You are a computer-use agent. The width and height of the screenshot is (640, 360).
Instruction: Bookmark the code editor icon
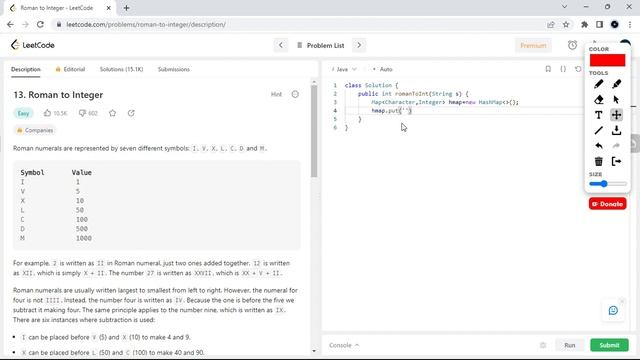pyautogui.click(x=548, y=69)
